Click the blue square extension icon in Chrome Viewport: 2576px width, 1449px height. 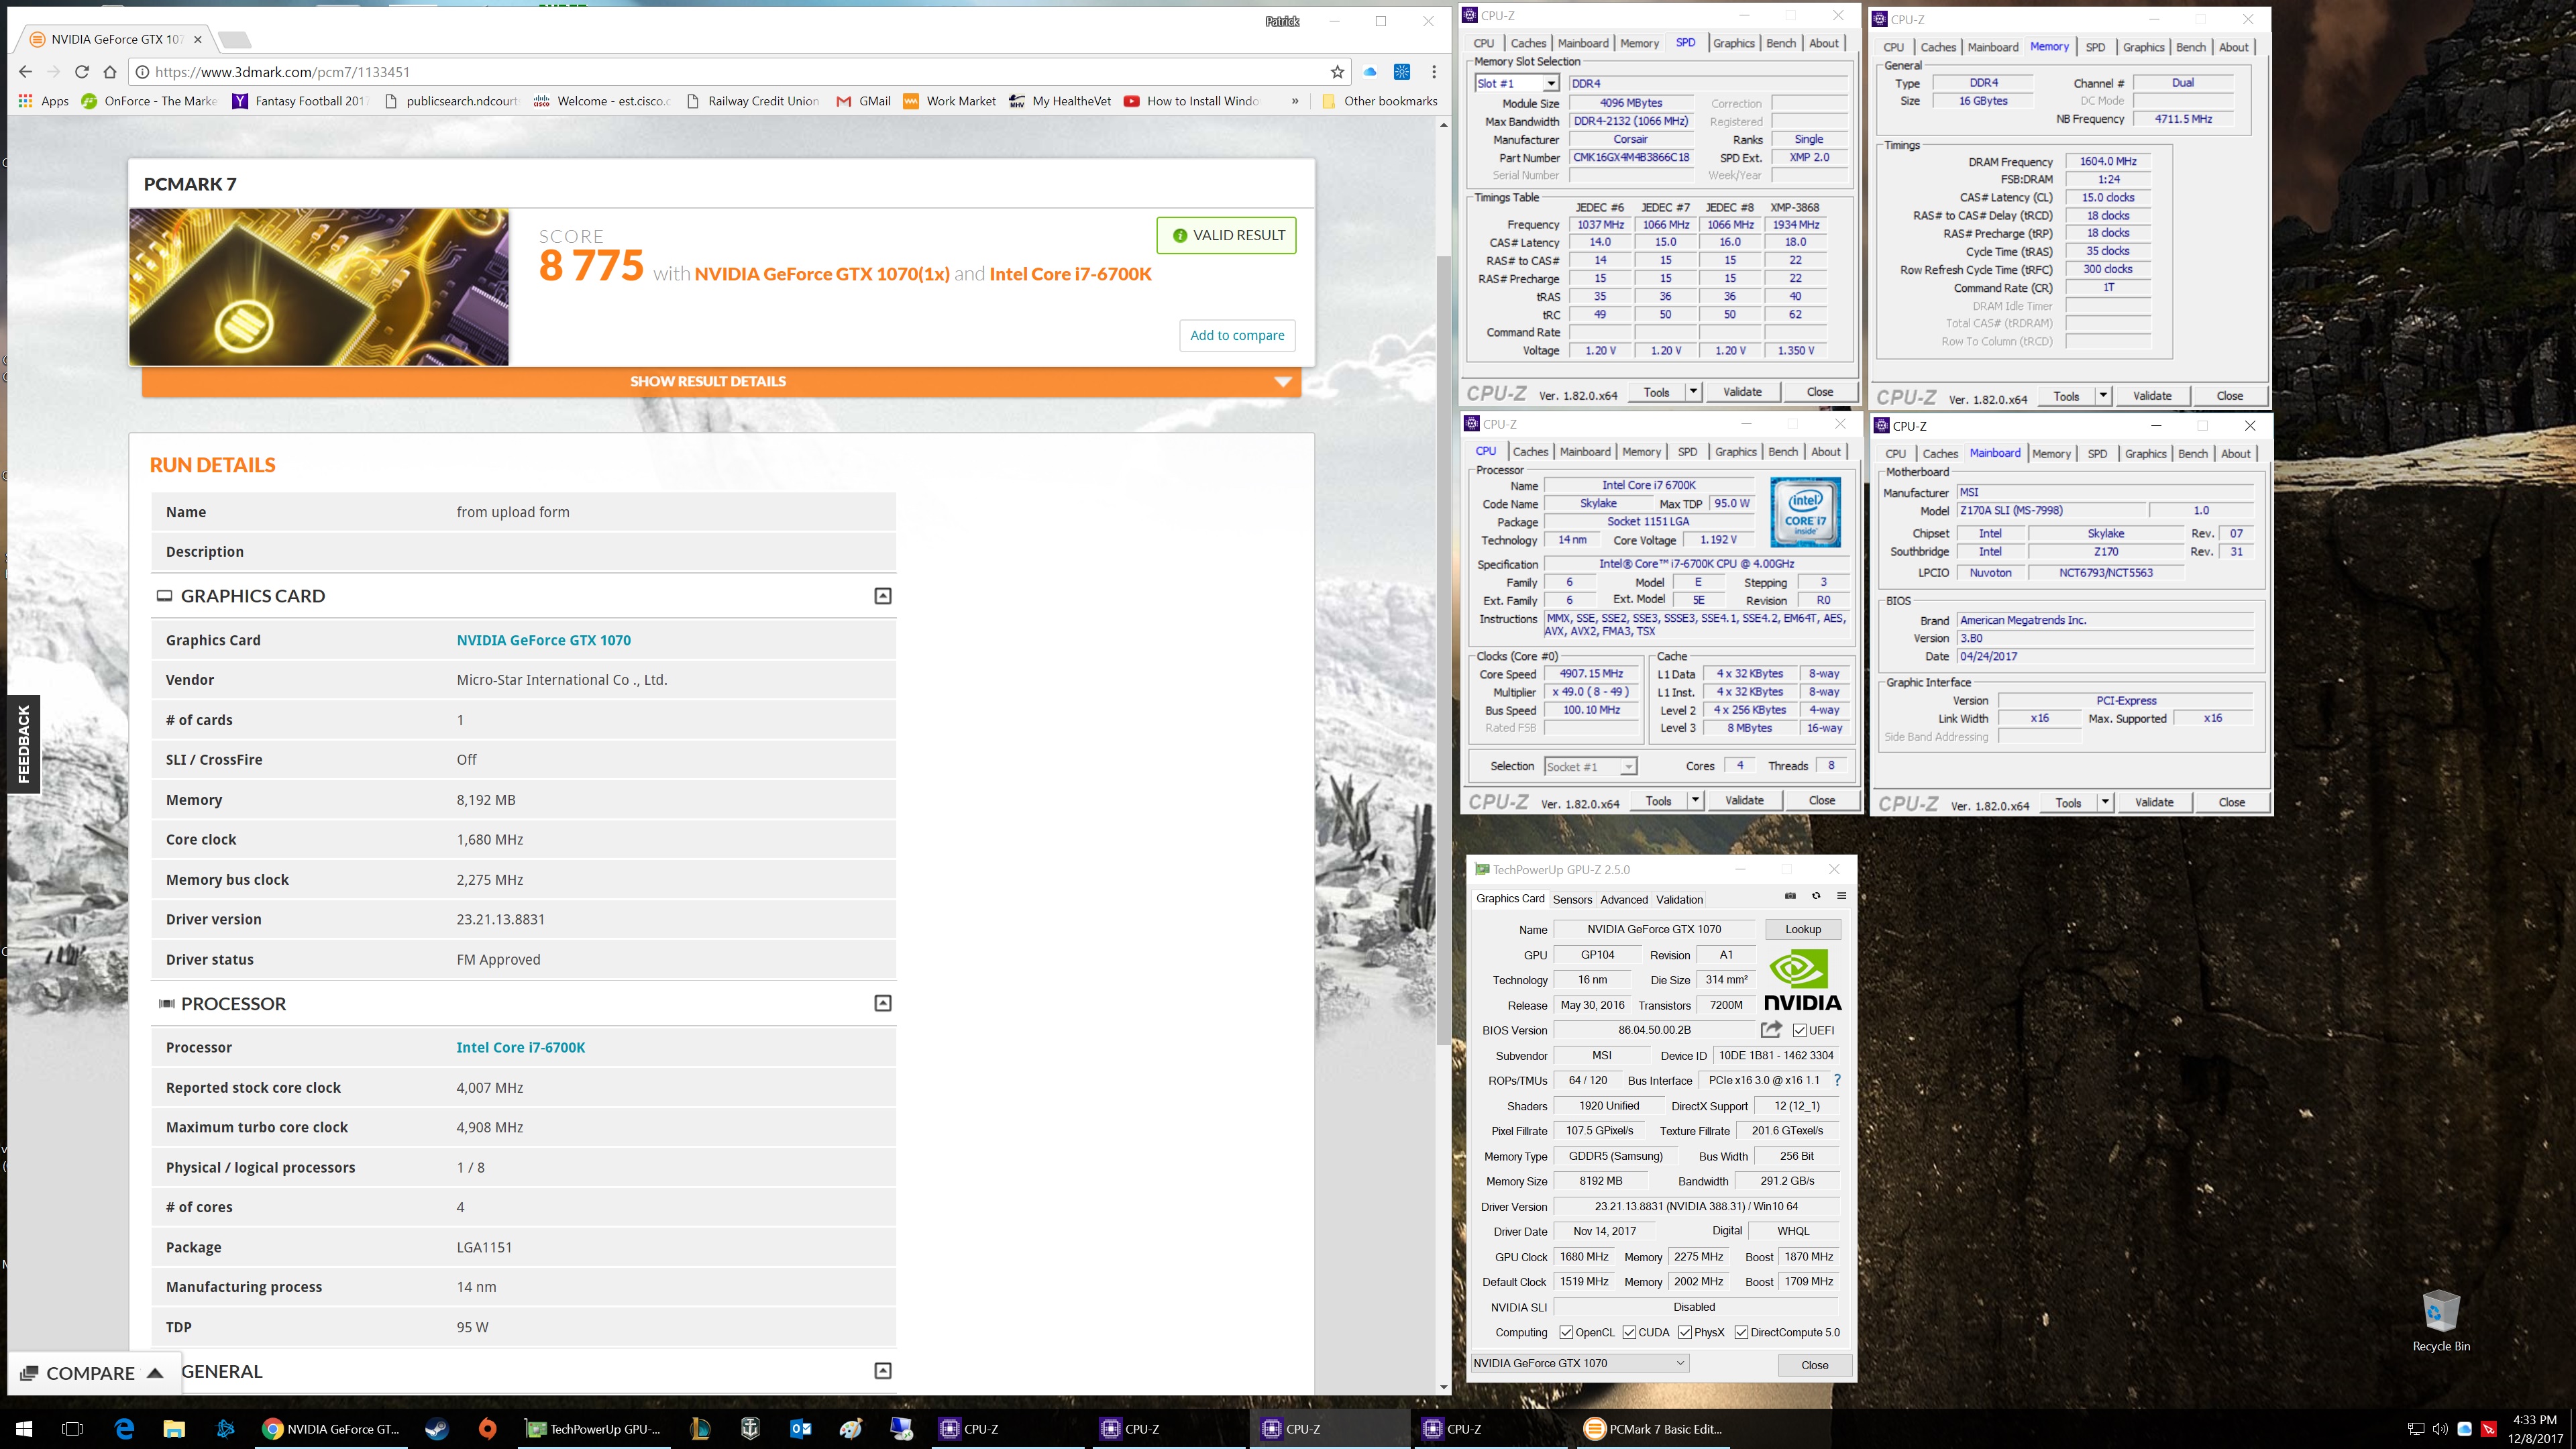click(1402, 72)
